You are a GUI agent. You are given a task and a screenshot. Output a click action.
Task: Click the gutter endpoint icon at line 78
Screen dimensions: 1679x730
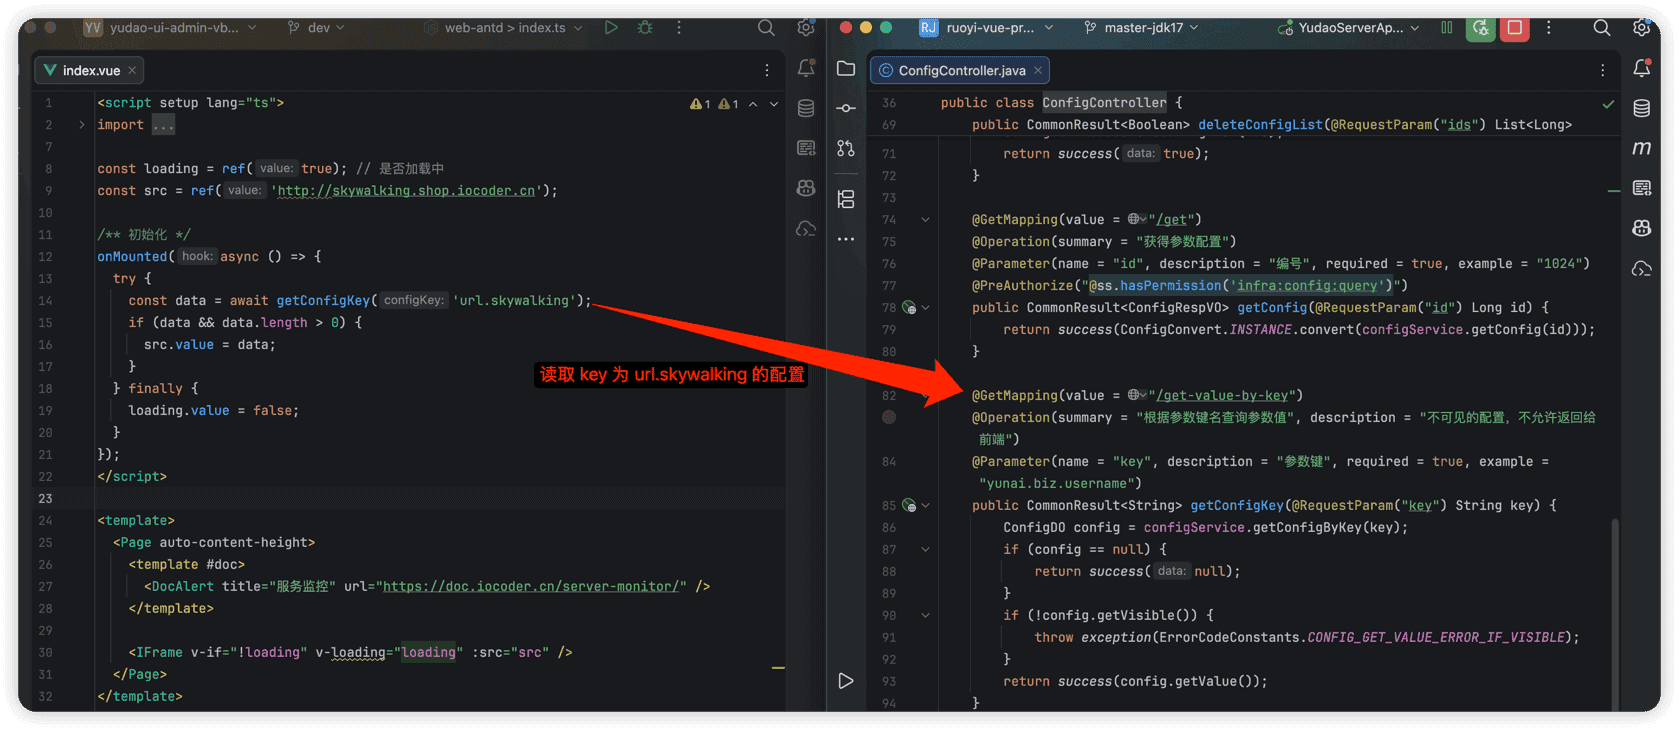click(x=909, y=308)
